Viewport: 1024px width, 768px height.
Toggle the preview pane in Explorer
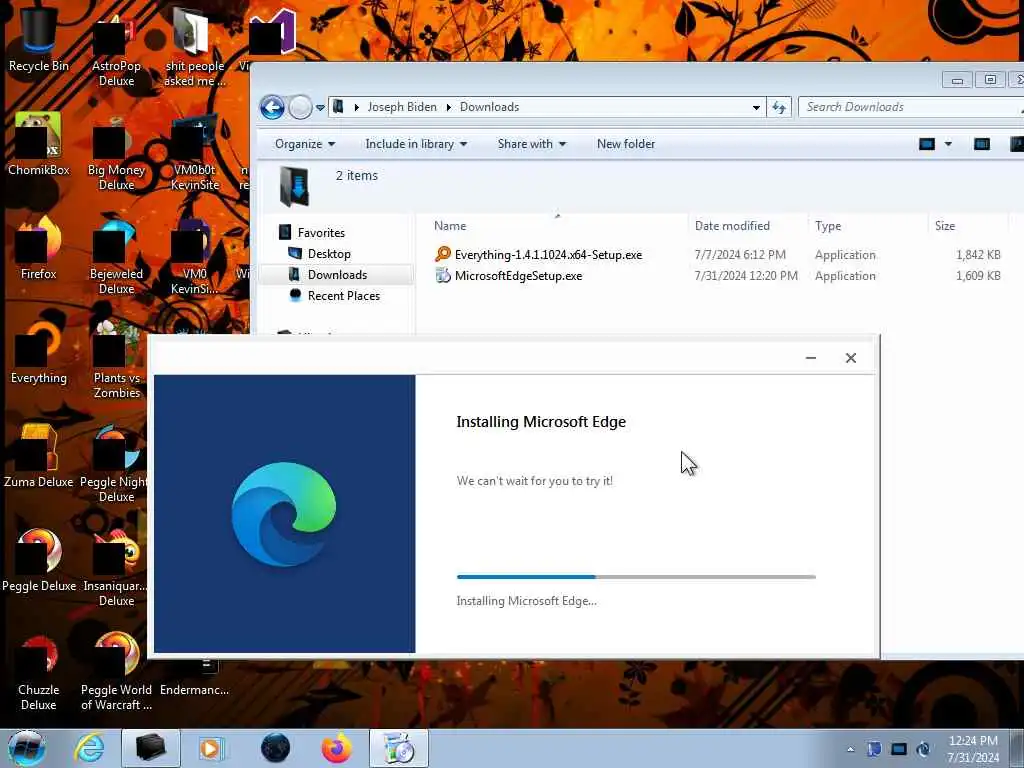point(982,144)
